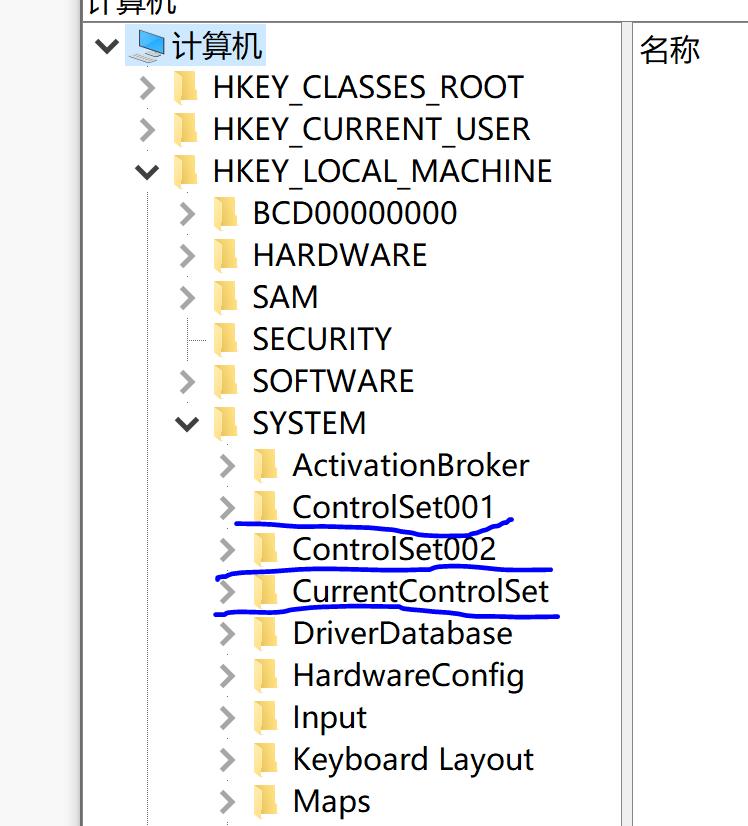Collapse the root 计算机 node
Screen dimensions: 748x826
point(107,46)
